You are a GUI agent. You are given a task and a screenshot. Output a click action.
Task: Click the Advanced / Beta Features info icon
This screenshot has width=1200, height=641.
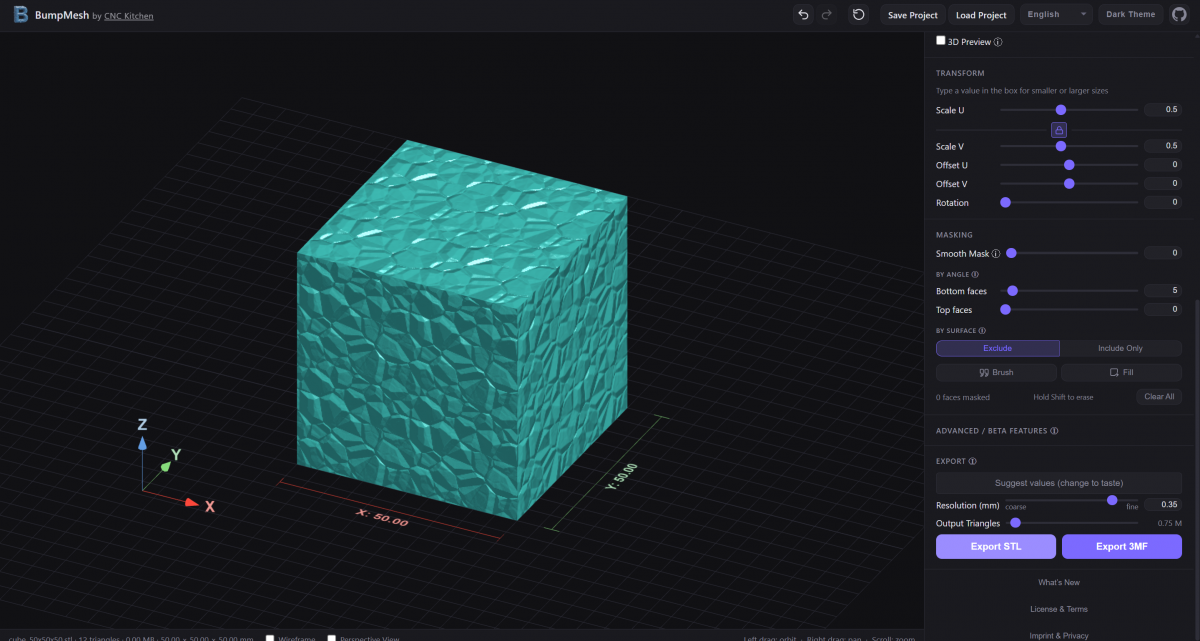click(1055, 431)
